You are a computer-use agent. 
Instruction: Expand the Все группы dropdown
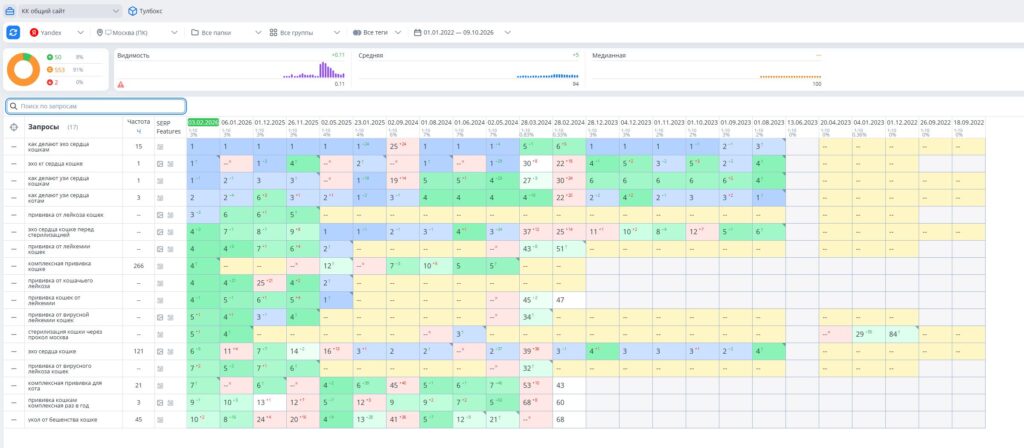point(305,32)
